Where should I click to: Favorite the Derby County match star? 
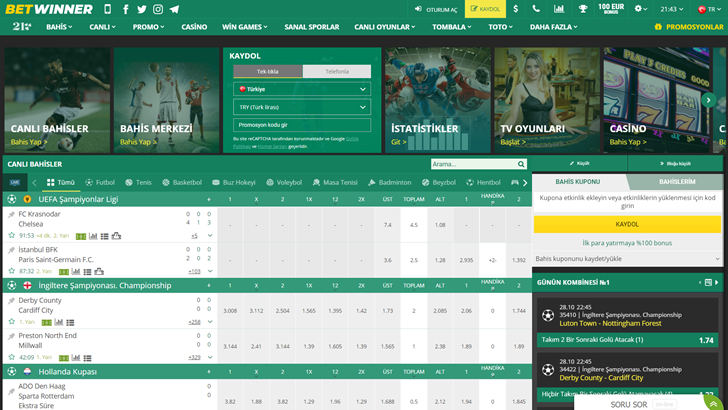pyautogui.click(x=12, y=321)
